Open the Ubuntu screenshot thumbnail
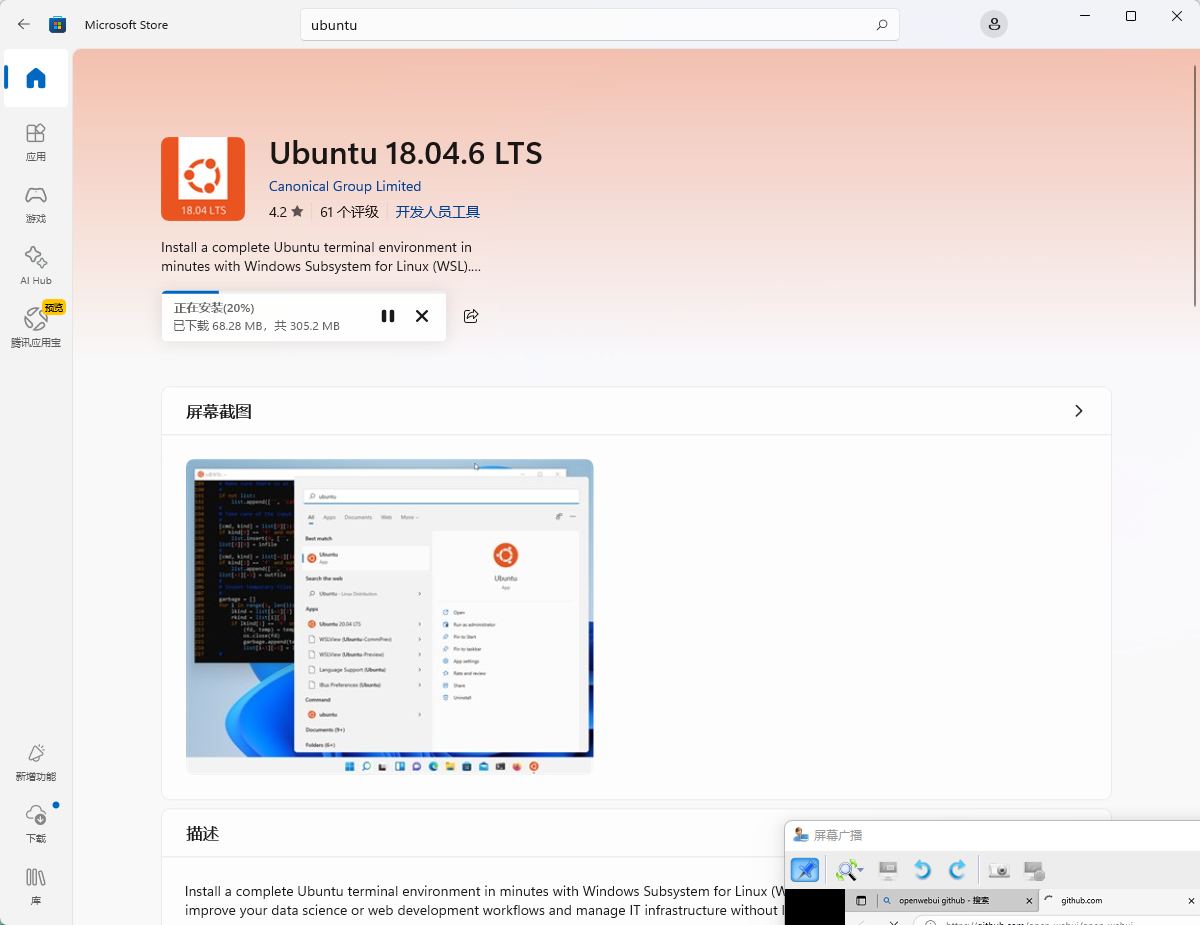 (x=390, y=616)
